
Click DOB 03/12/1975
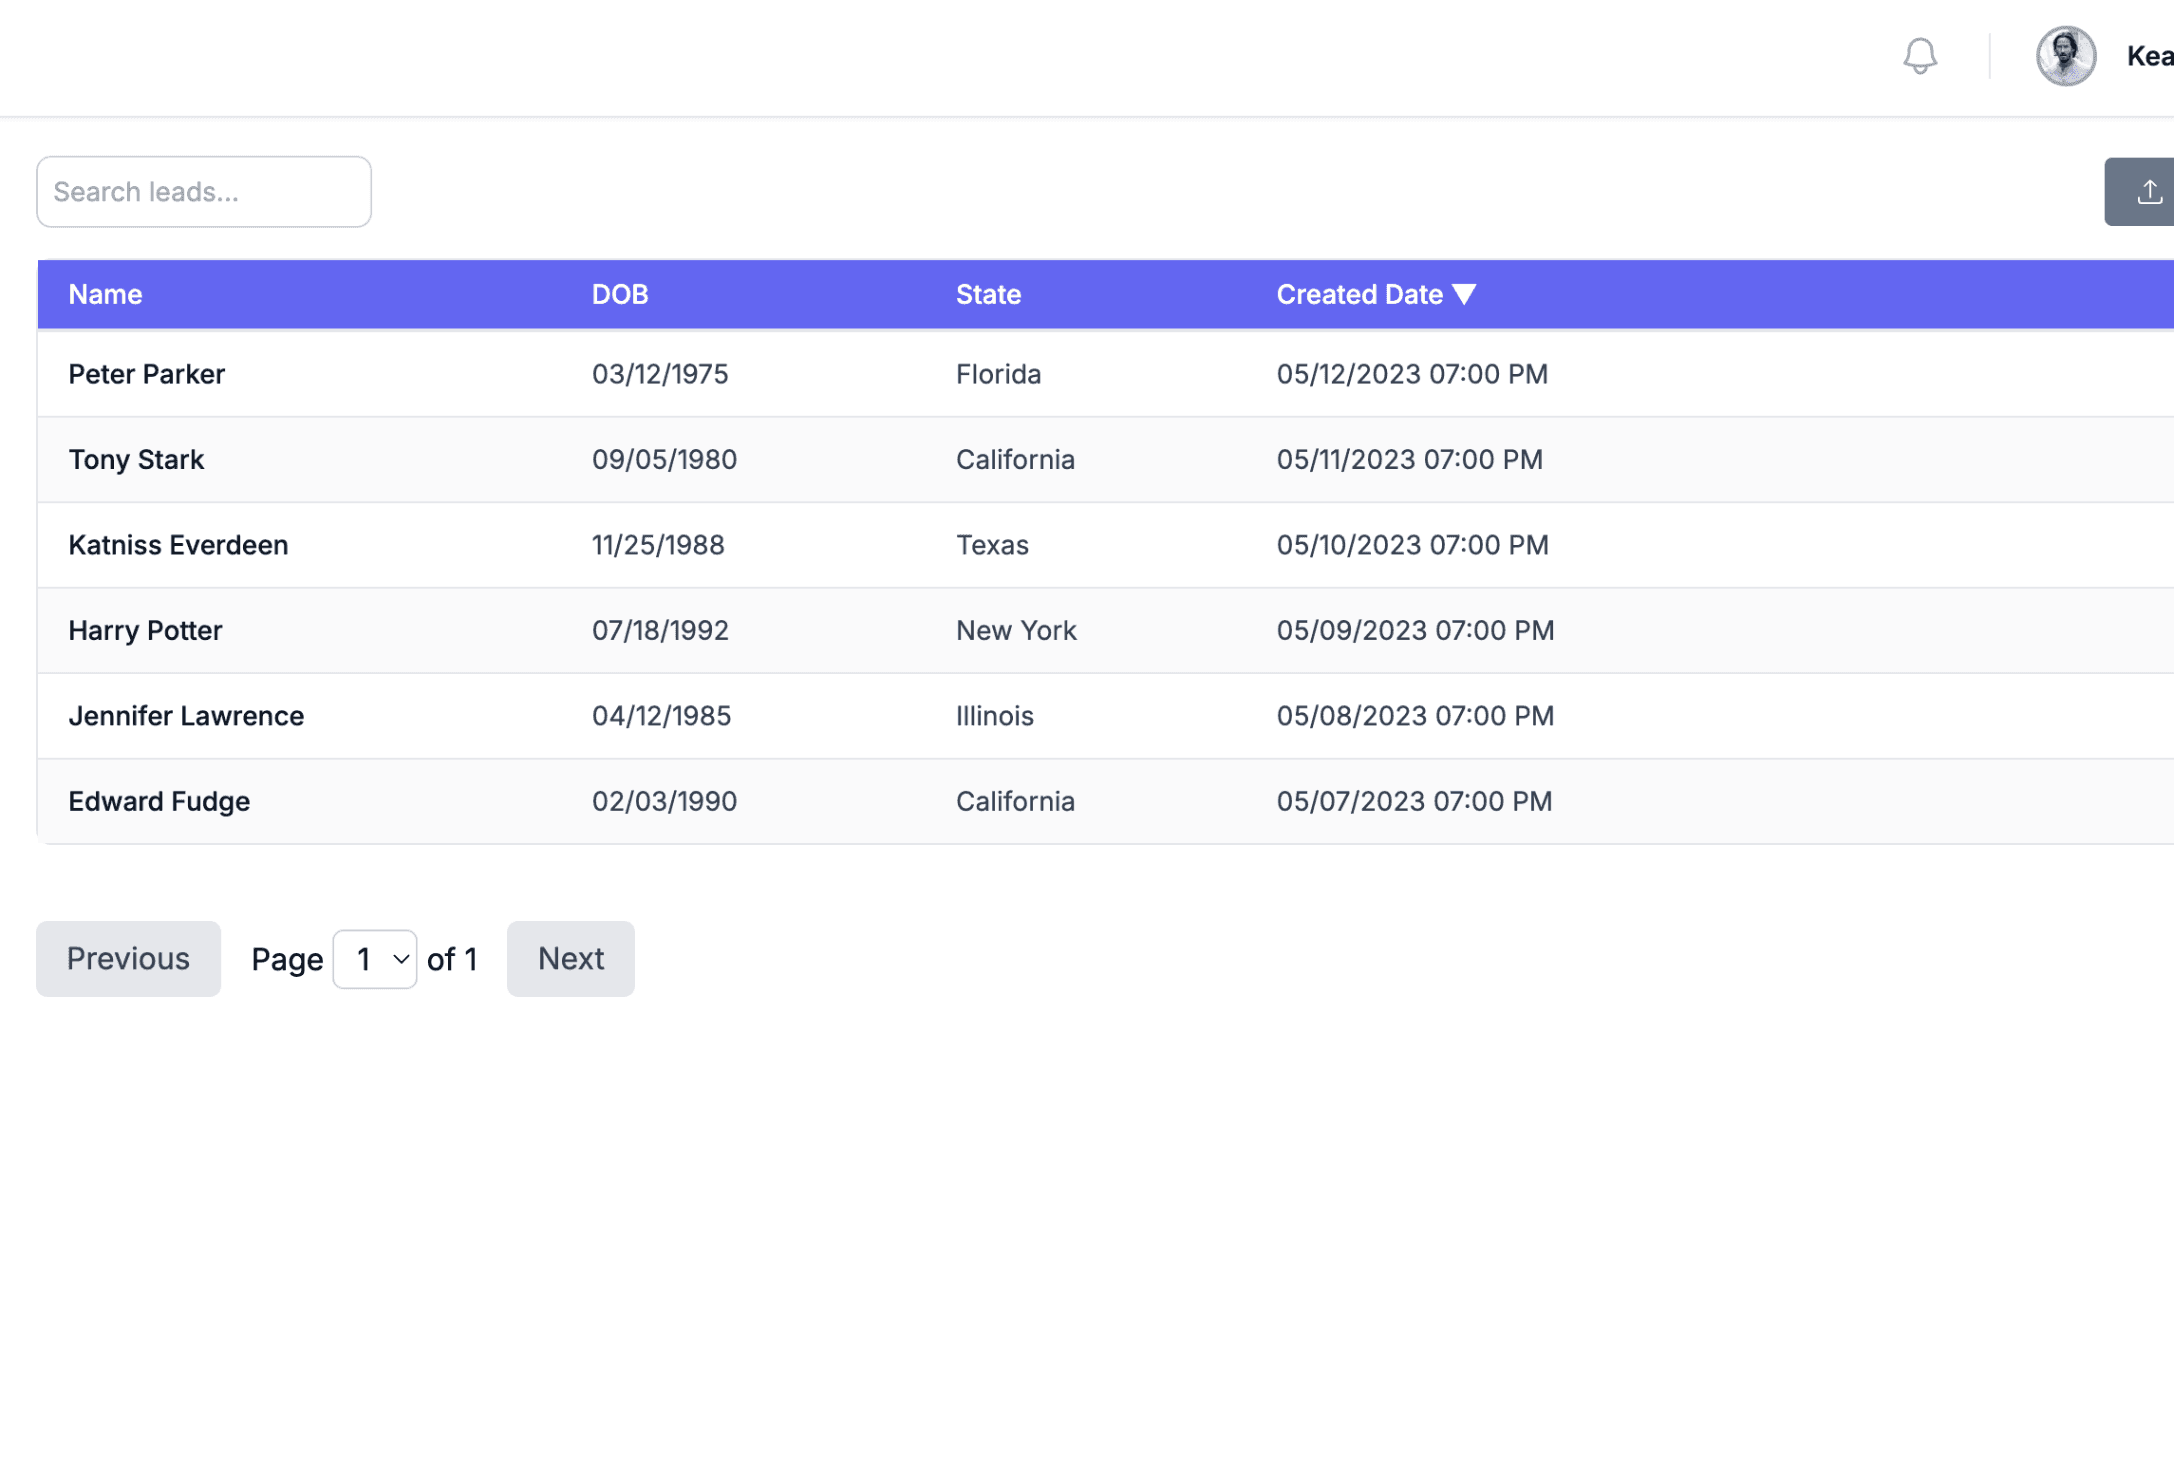[x=660, y=374]
